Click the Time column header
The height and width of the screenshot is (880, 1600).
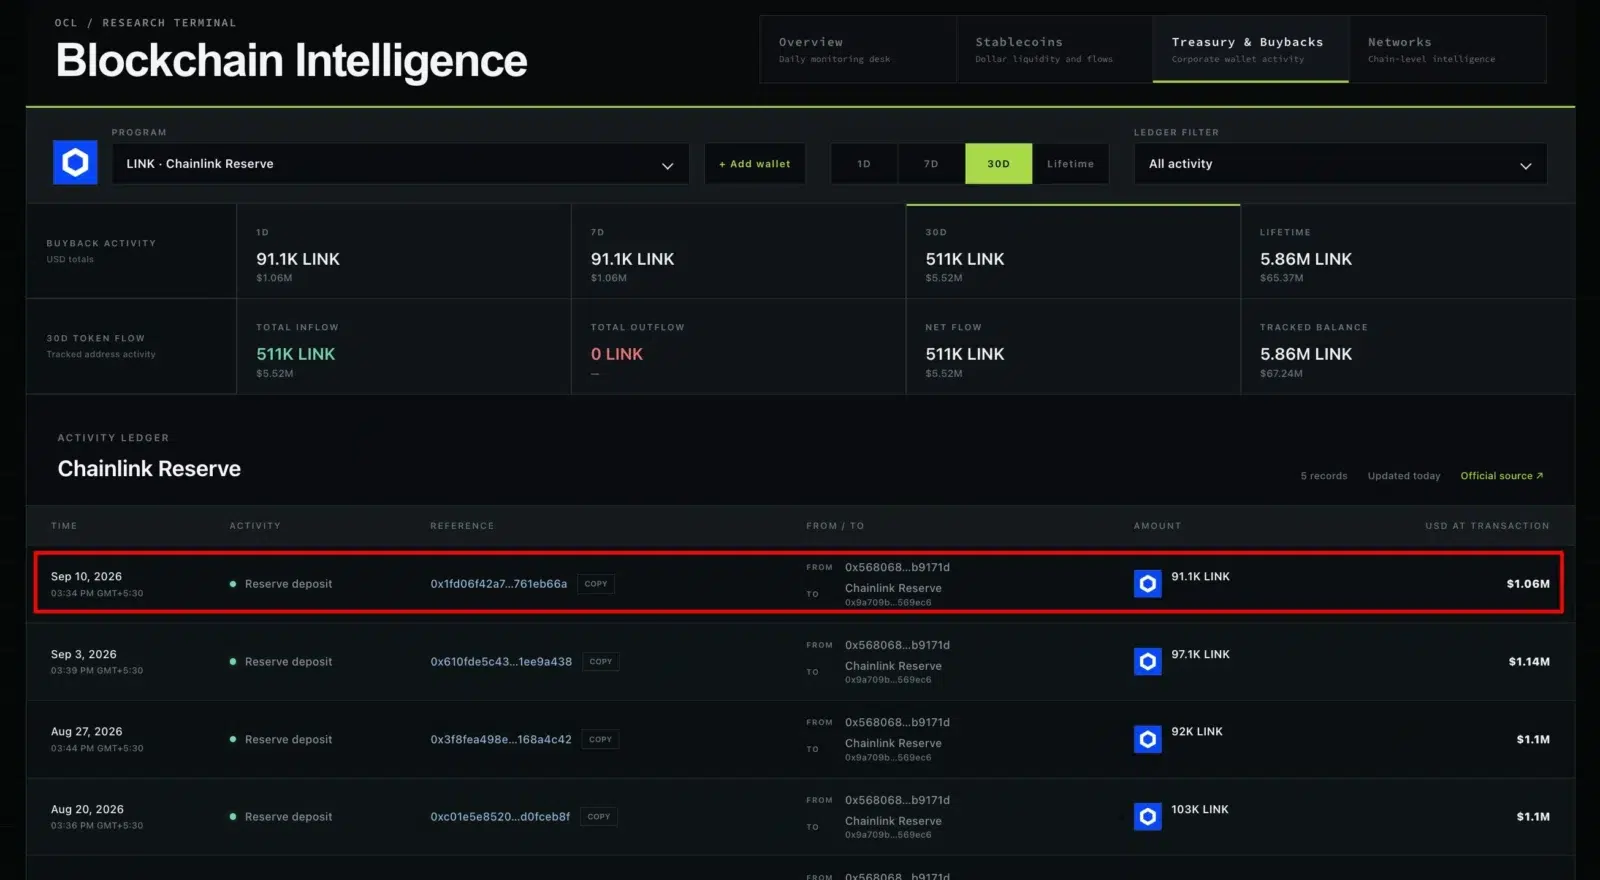(64, 526)
